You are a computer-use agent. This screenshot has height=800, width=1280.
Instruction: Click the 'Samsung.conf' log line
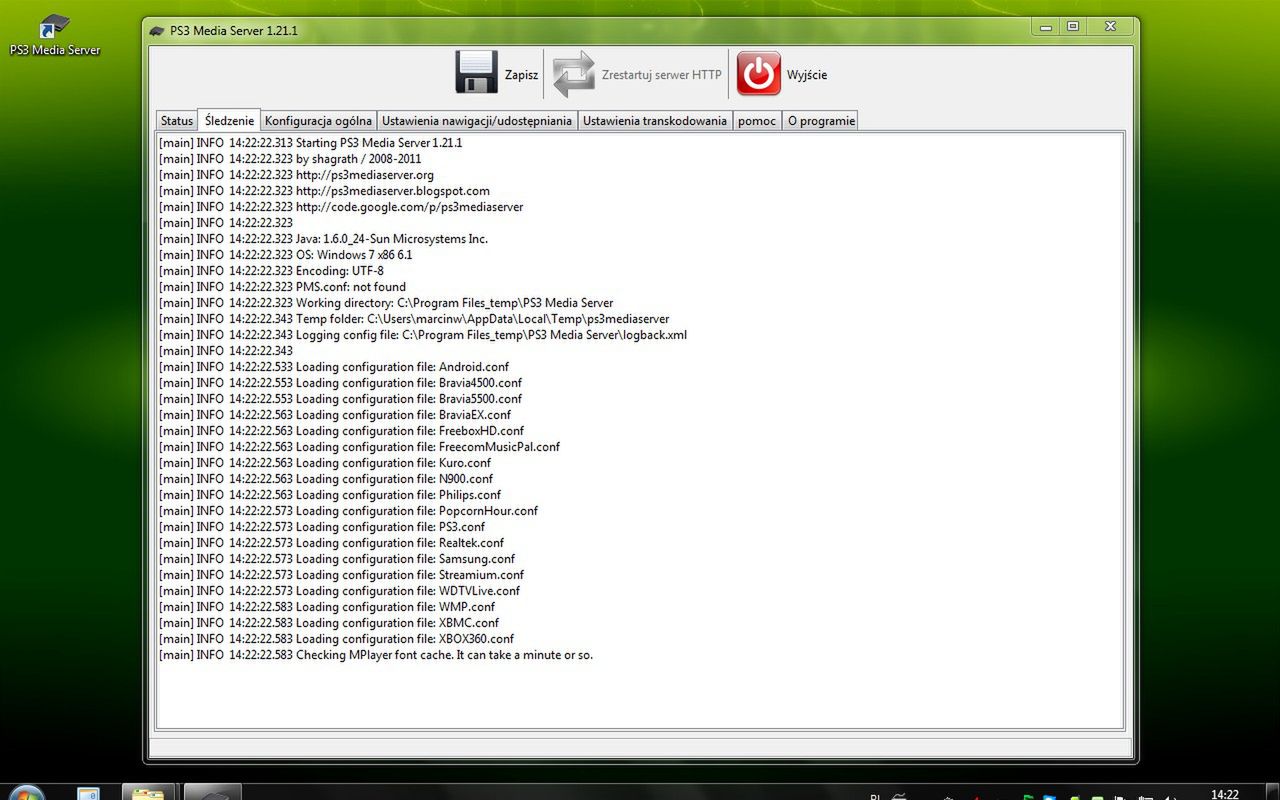(x=337, y=559)
